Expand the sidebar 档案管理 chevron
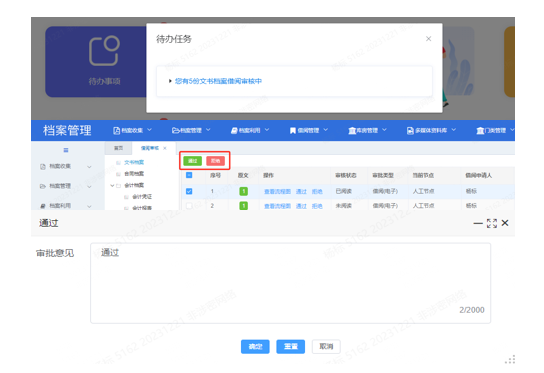The height and width of the screenshot is (373, 544). pyautogui.click(x=89, y=187)
